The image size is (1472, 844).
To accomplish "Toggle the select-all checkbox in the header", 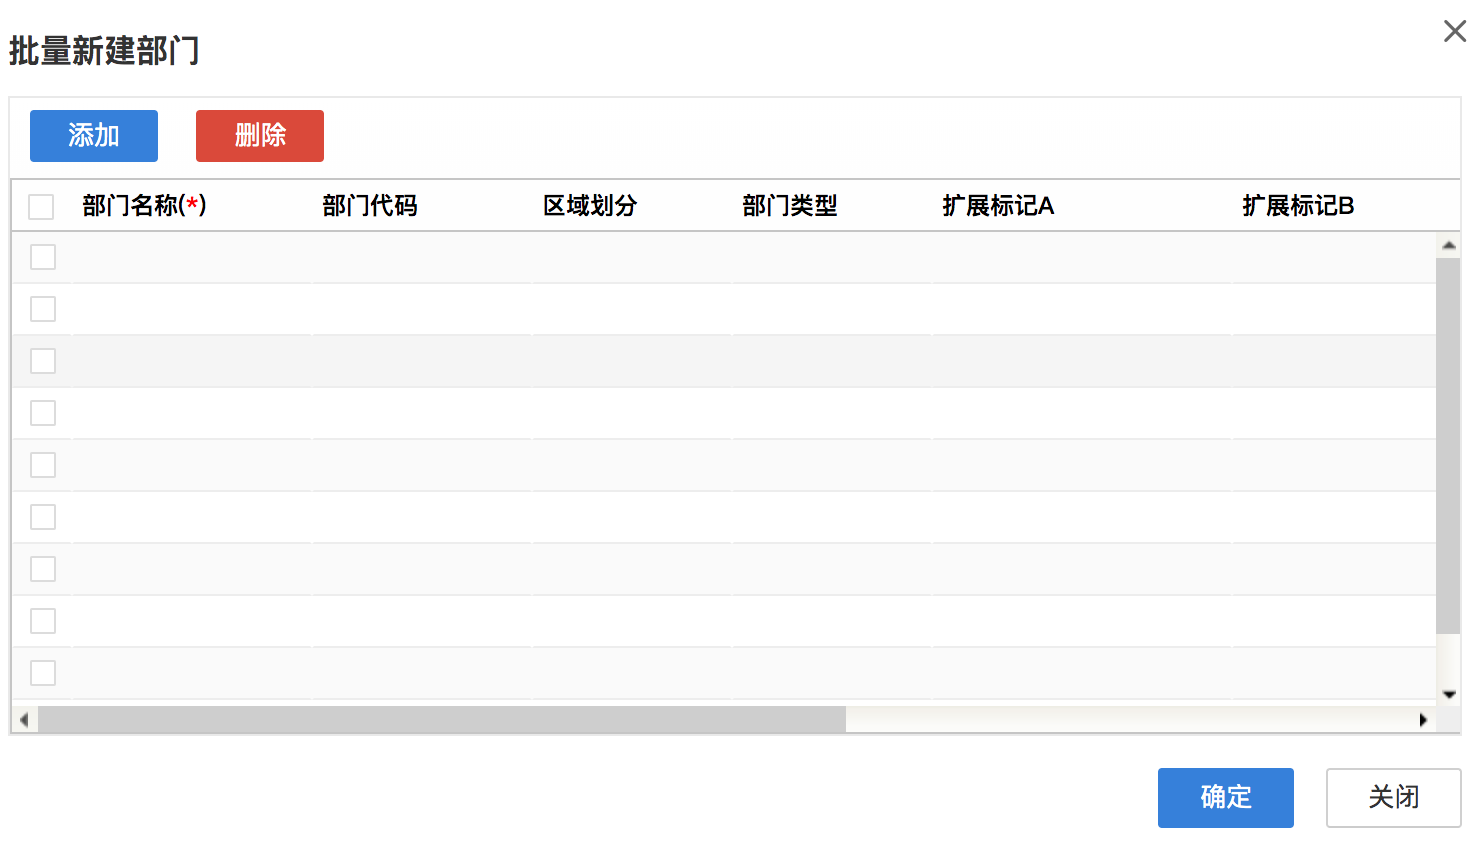I will 41,207.
